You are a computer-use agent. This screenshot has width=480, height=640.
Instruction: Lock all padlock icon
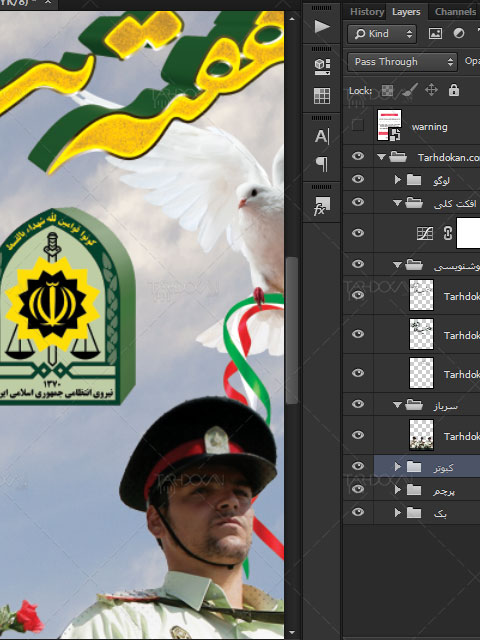(454, 90)
